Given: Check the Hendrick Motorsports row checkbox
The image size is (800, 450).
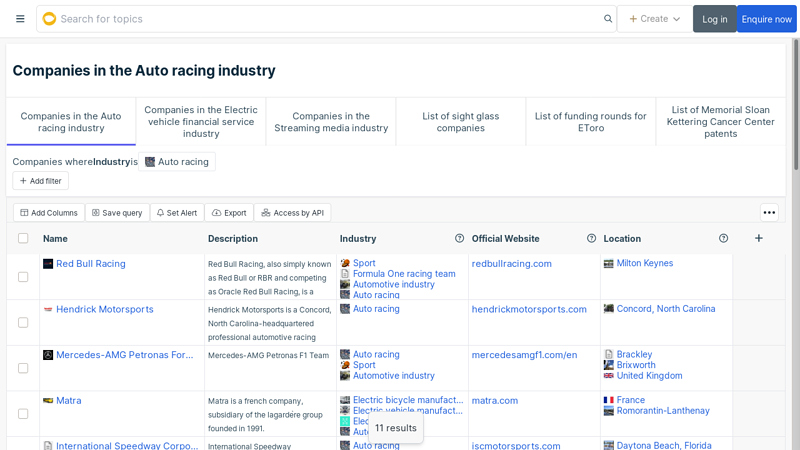Looking at the screenshot, I should point(23,322).
